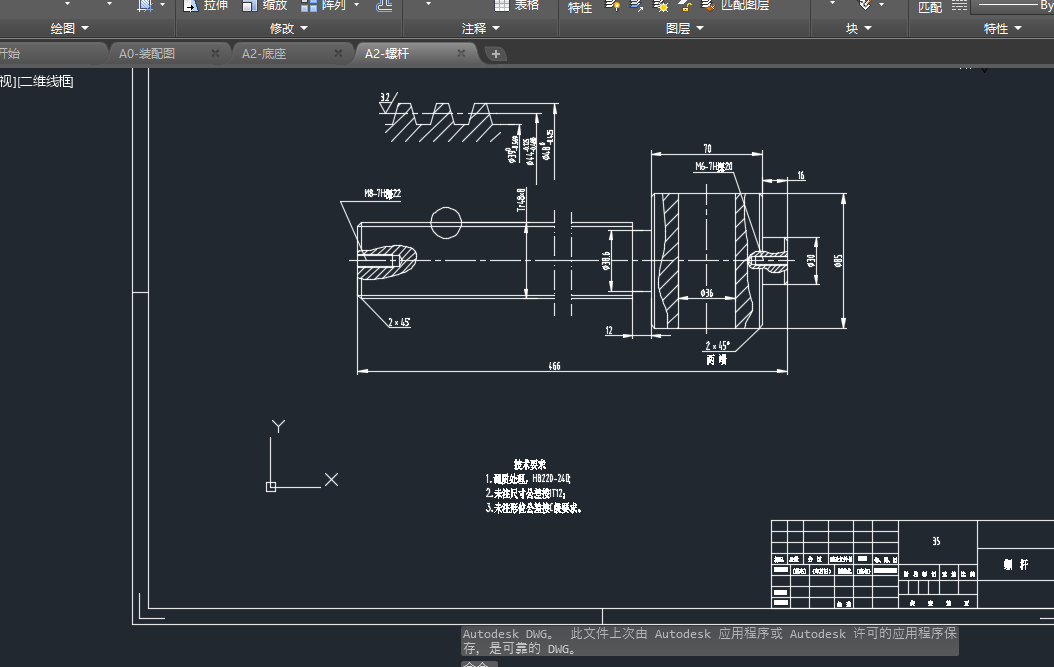Click the 35 material cell in the title block

click(x=936, y=541)
